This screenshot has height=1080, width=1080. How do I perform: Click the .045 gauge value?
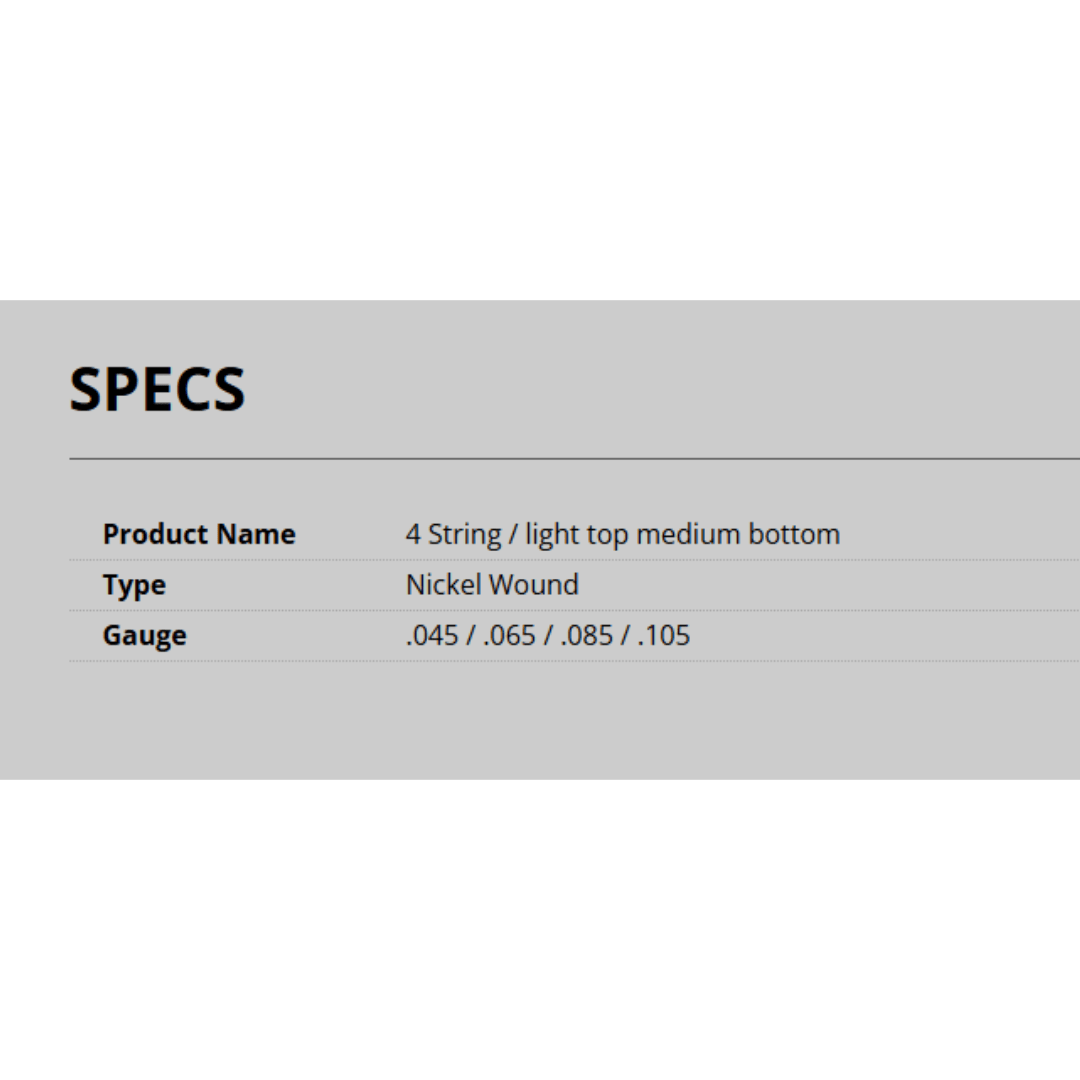click(x=432, y=636)
